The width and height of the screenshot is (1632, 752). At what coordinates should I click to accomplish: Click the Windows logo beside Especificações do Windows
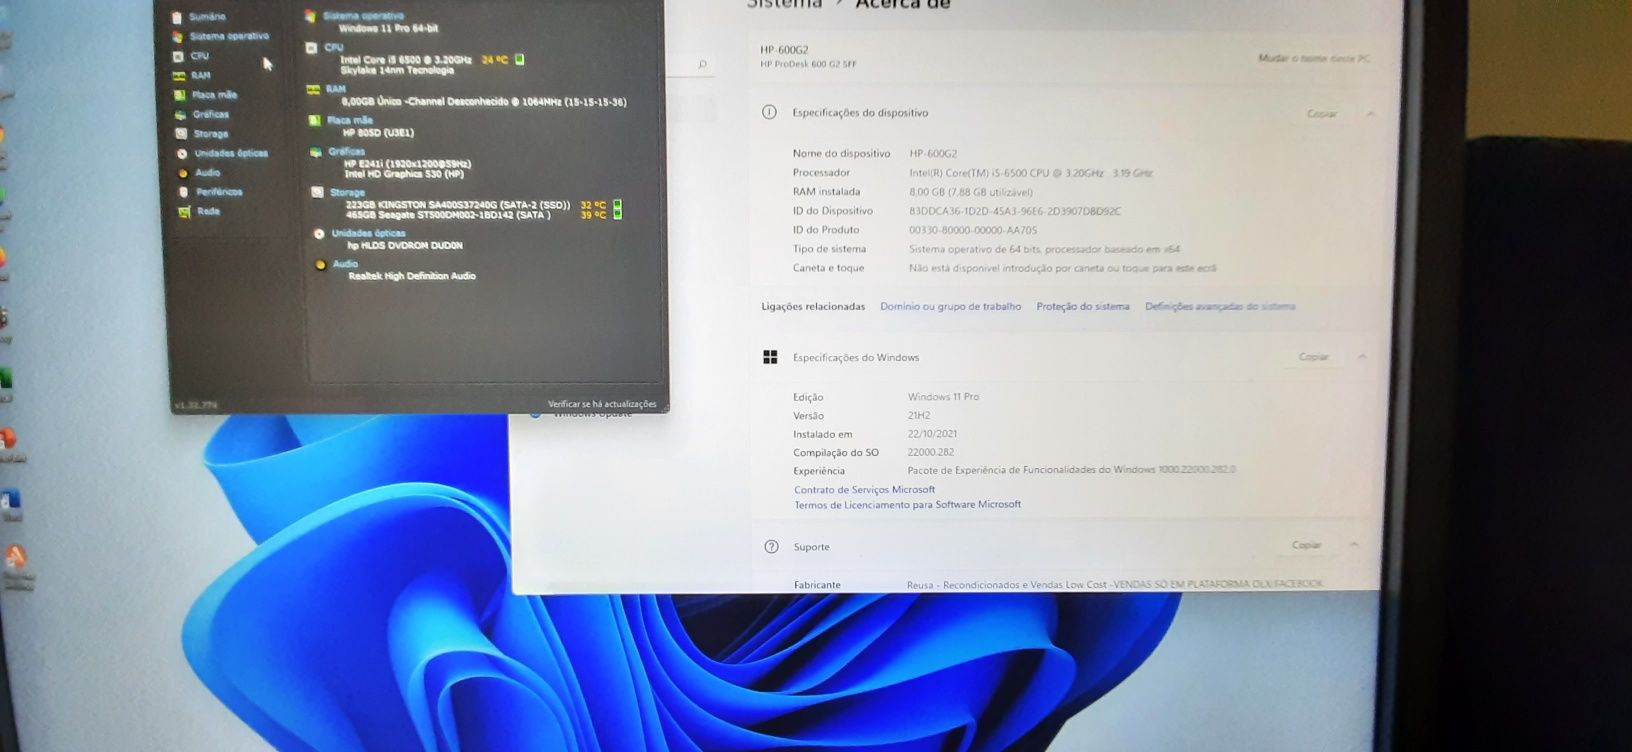tap(770, 357)
